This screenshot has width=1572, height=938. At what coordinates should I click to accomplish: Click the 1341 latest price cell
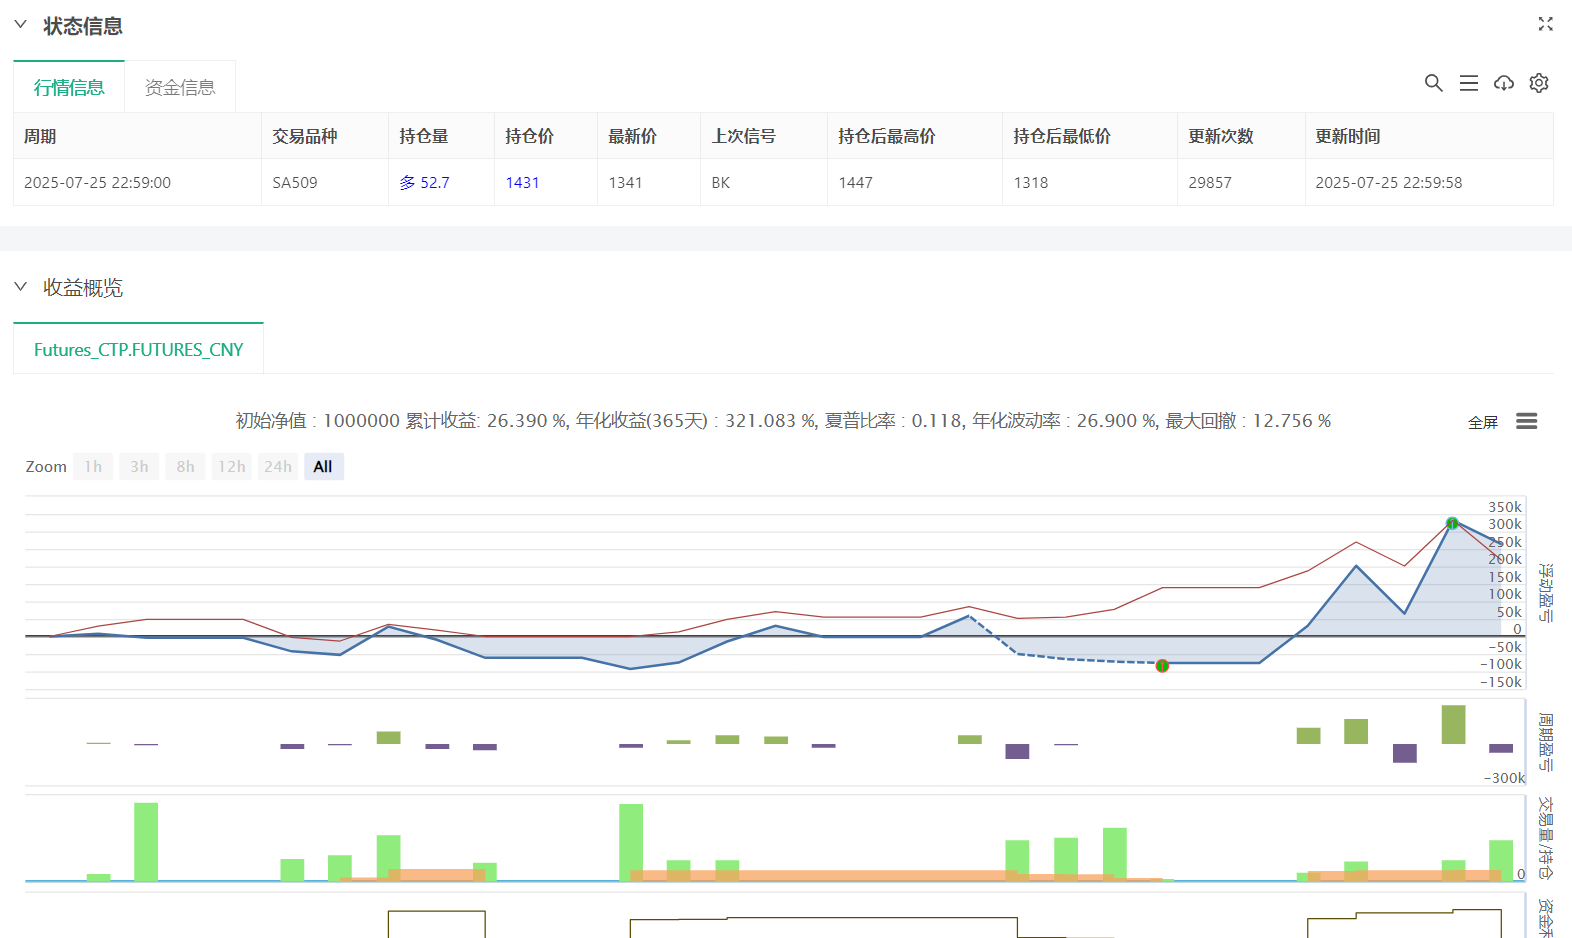(x=649, y=182)
